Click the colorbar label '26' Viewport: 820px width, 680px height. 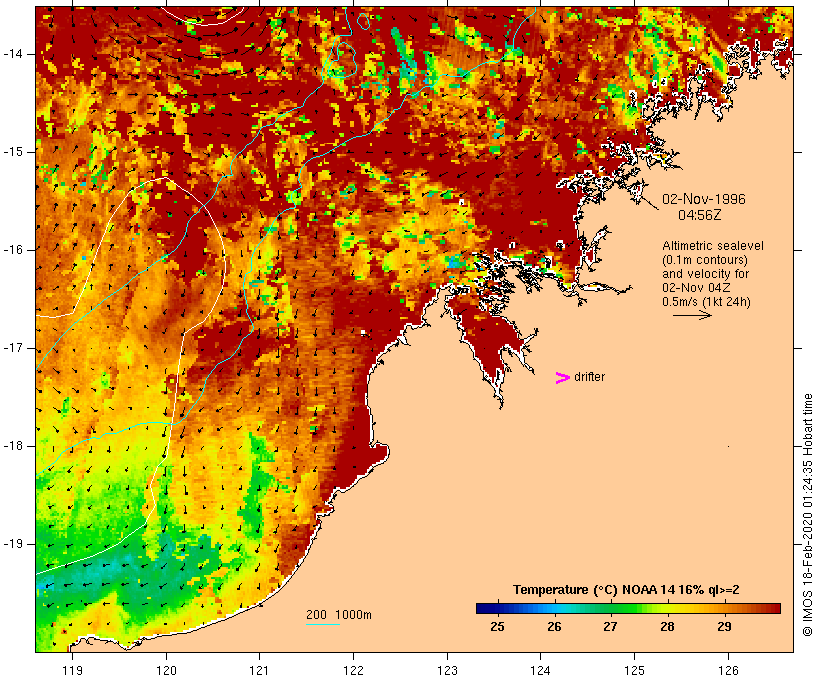[554, 626]
